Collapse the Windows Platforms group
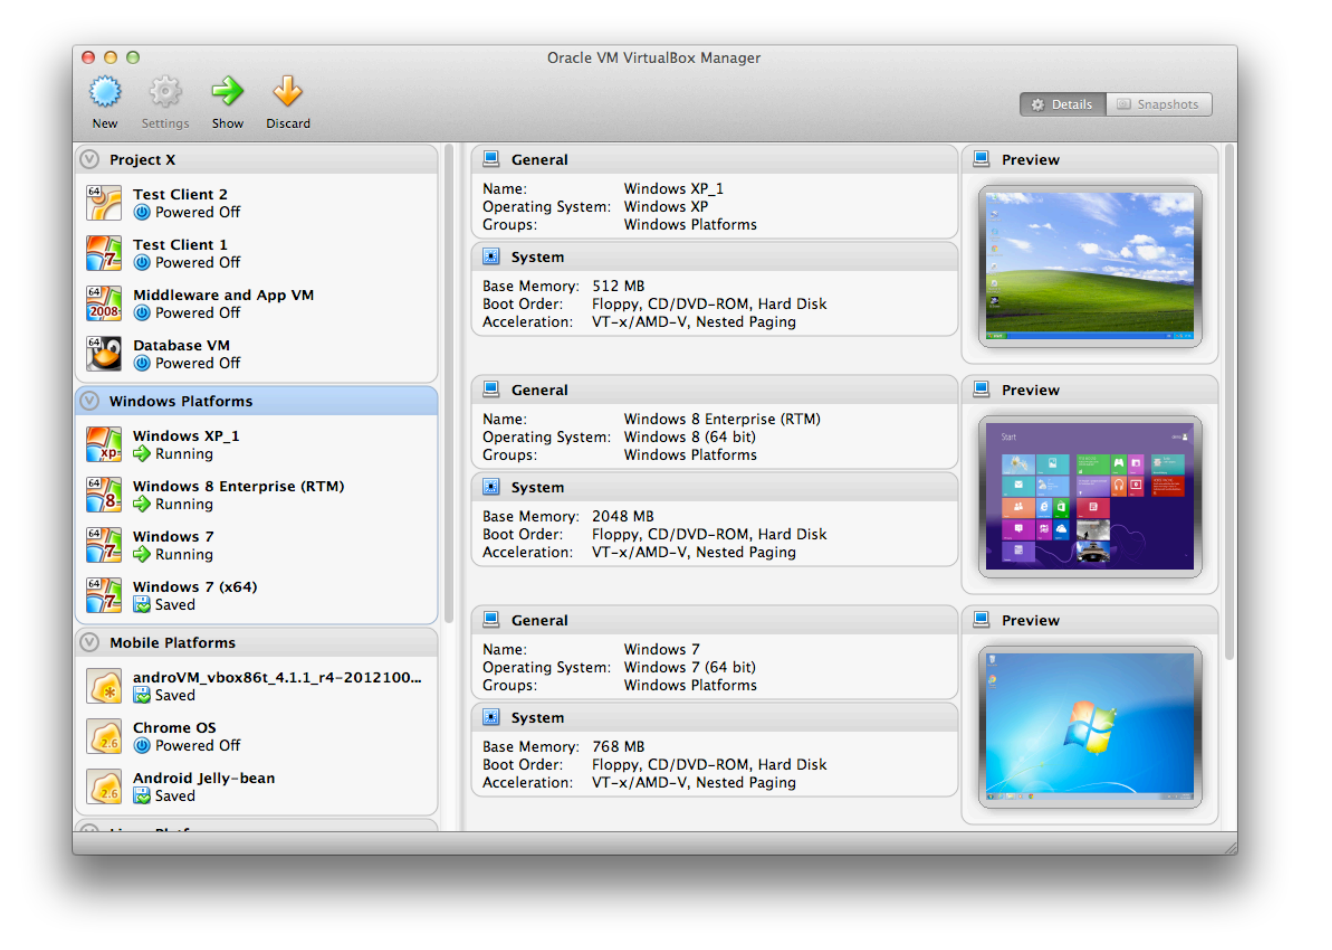 tap(90, 401)
